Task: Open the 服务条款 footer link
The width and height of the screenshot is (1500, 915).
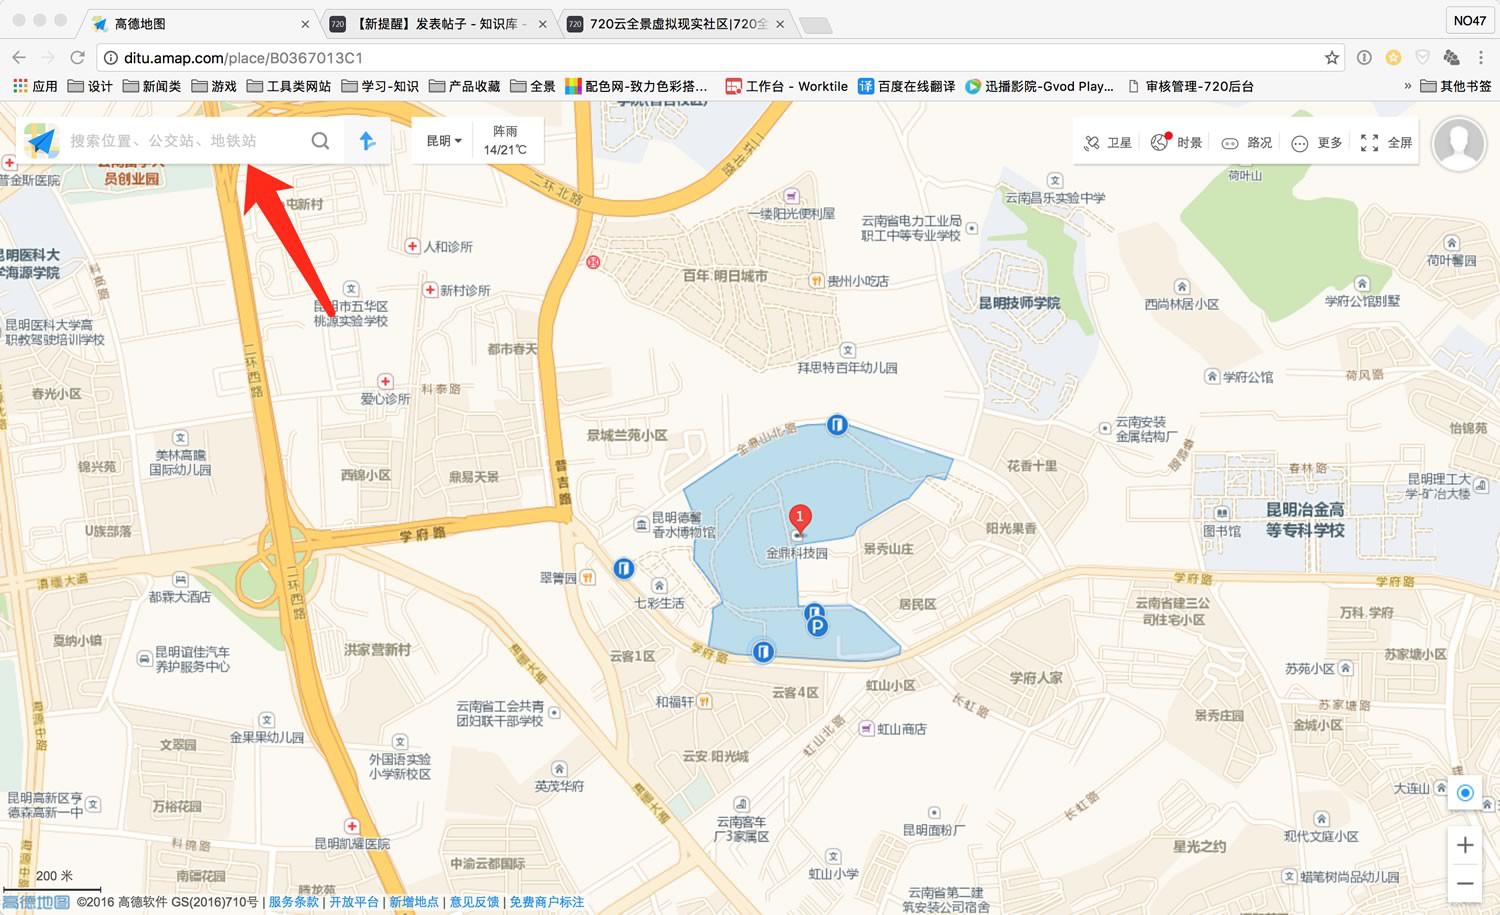Action: [x=293, y=902]
